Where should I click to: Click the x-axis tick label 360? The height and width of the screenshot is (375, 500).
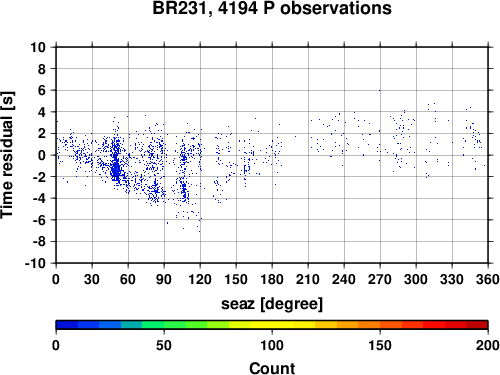coord(488,279)
